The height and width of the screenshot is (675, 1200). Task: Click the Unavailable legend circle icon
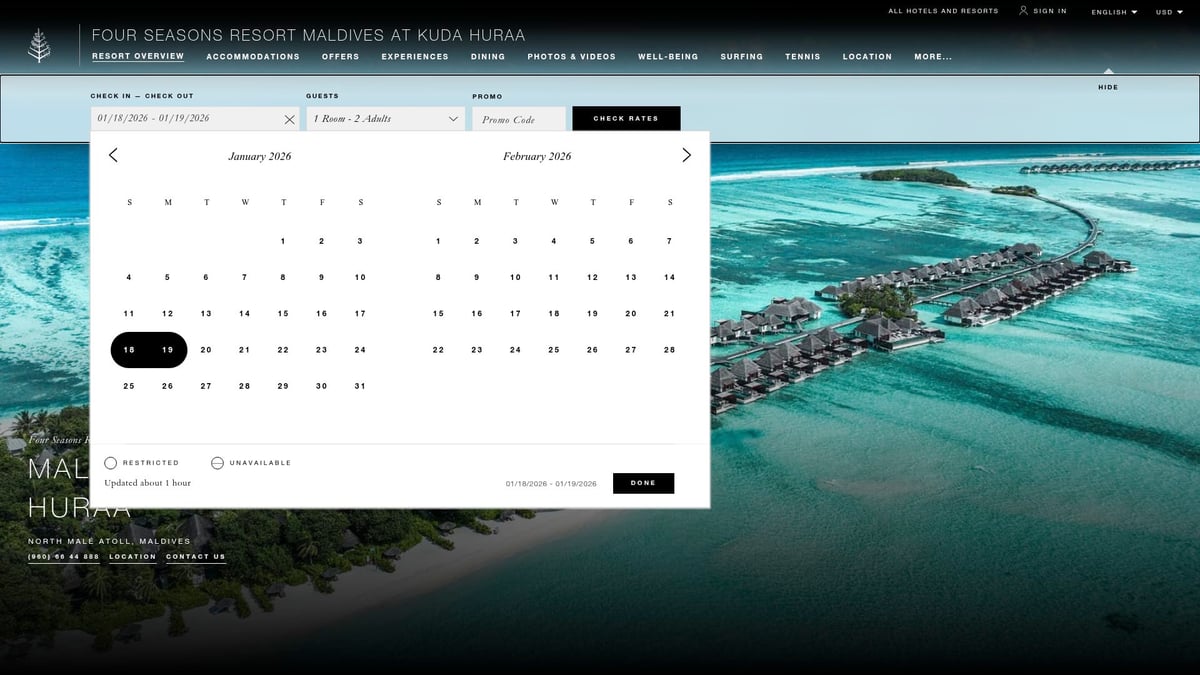pyautogui.click(x=217, y=462)
